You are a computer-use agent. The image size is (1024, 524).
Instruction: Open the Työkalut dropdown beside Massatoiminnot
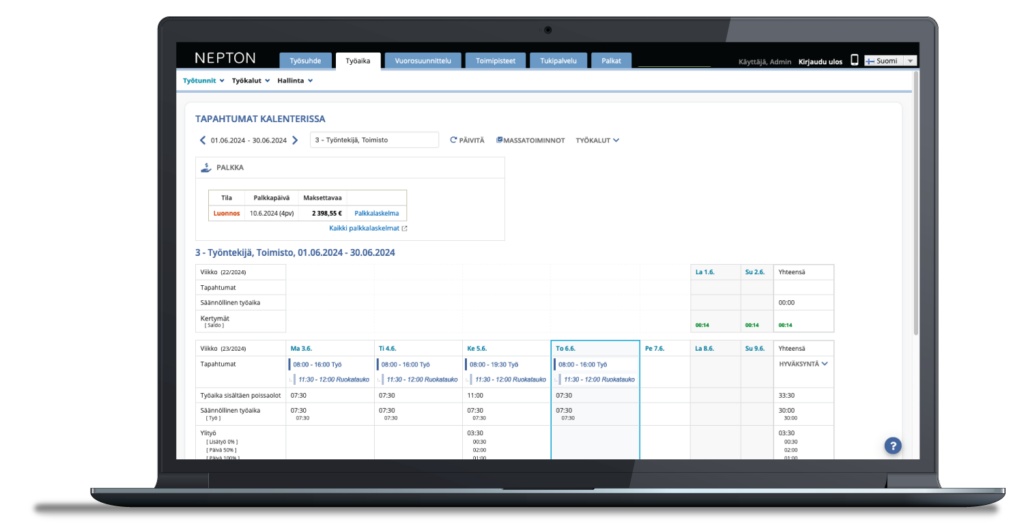coord(597,140)
